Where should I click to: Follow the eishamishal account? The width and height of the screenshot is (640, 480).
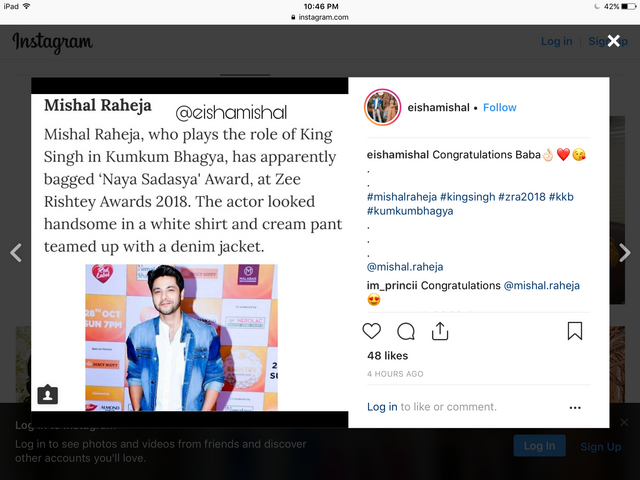[500, 107]
